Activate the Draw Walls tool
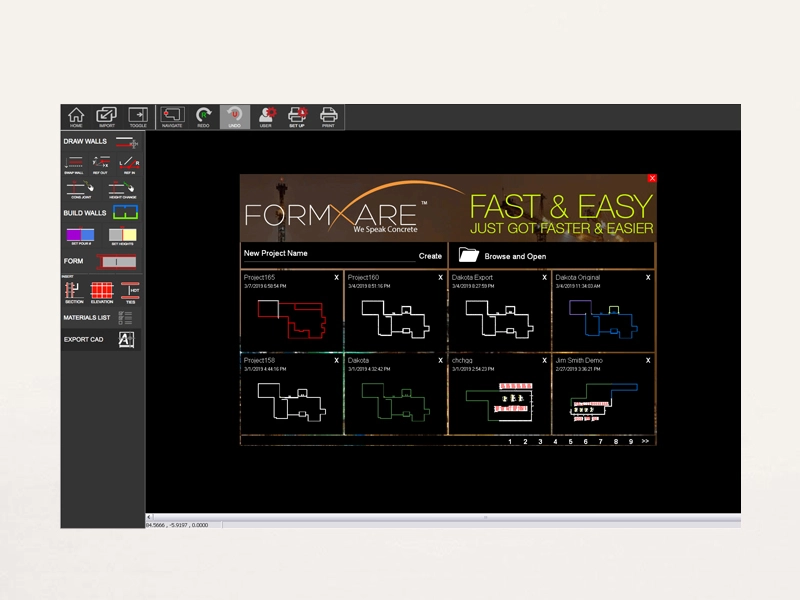This screenshot has width=800, height=600. tap(101, 142)
